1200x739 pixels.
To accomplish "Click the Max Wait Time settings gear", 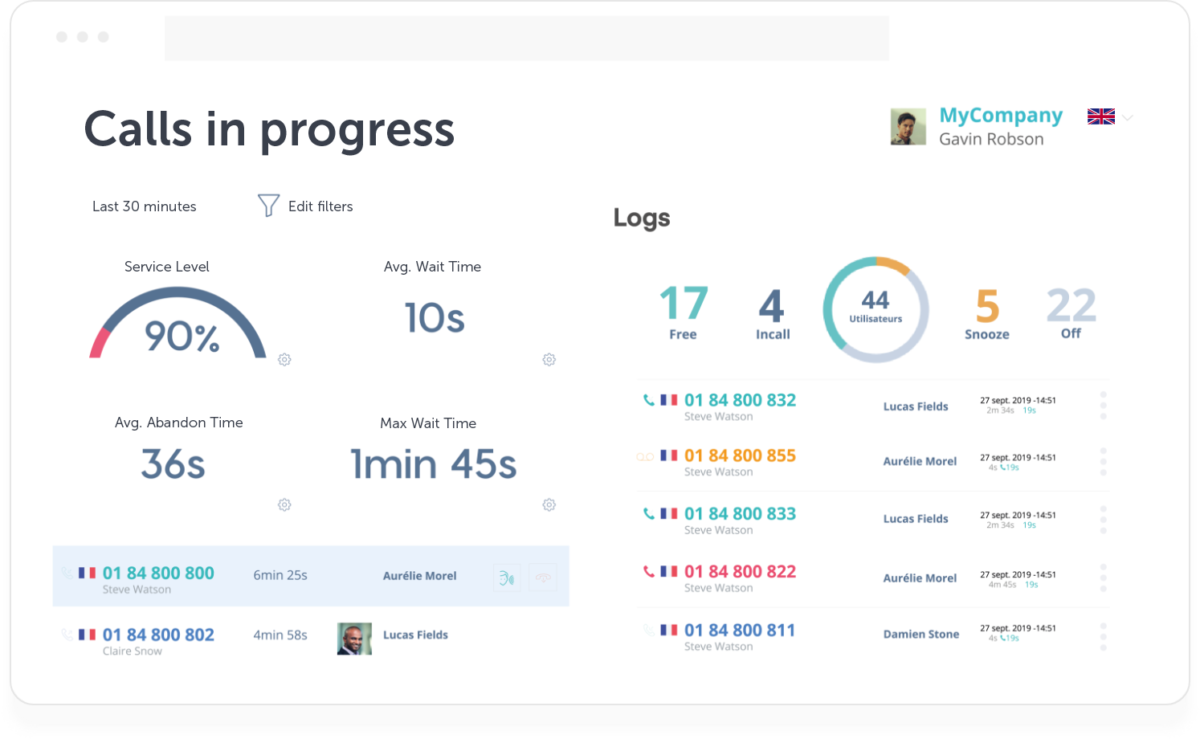I will tap(549, 505).
